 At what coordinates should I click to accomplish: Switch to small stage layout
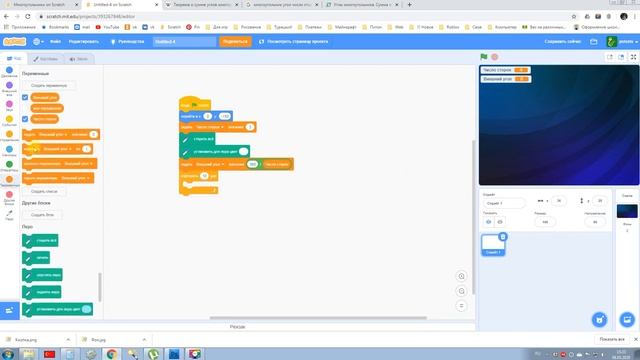(x=610, y=57)
